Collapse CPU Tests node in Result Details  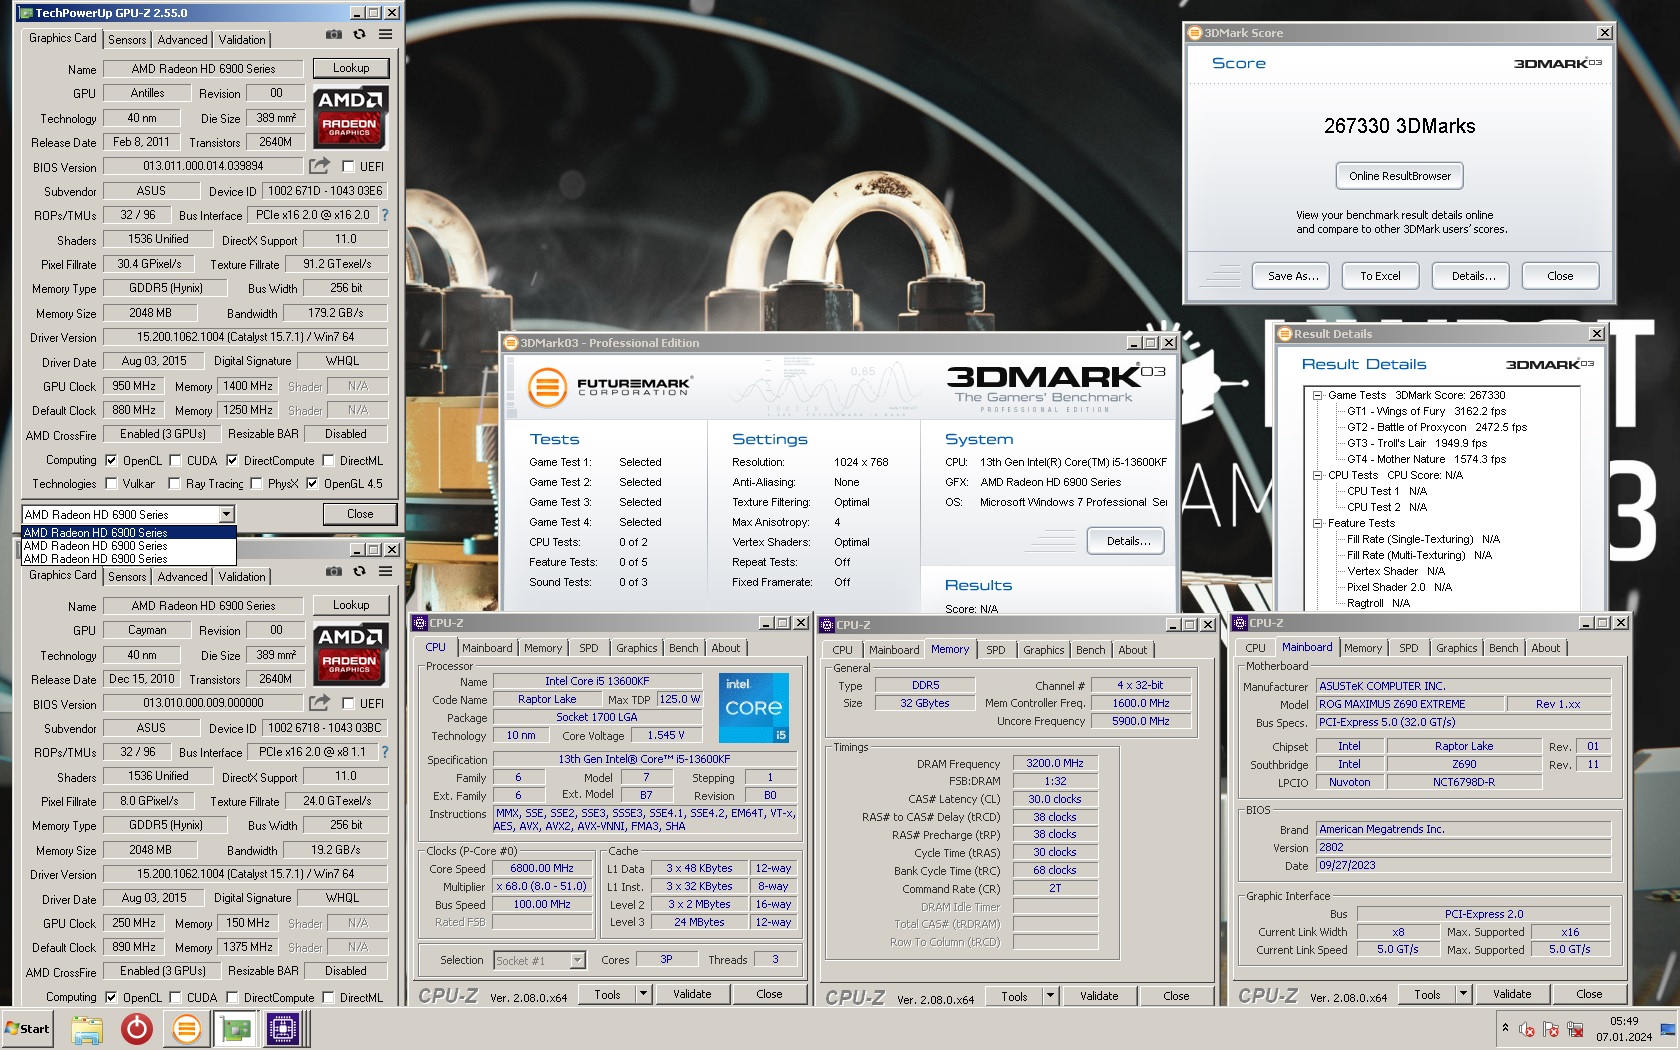click(x=1317, y=475)
